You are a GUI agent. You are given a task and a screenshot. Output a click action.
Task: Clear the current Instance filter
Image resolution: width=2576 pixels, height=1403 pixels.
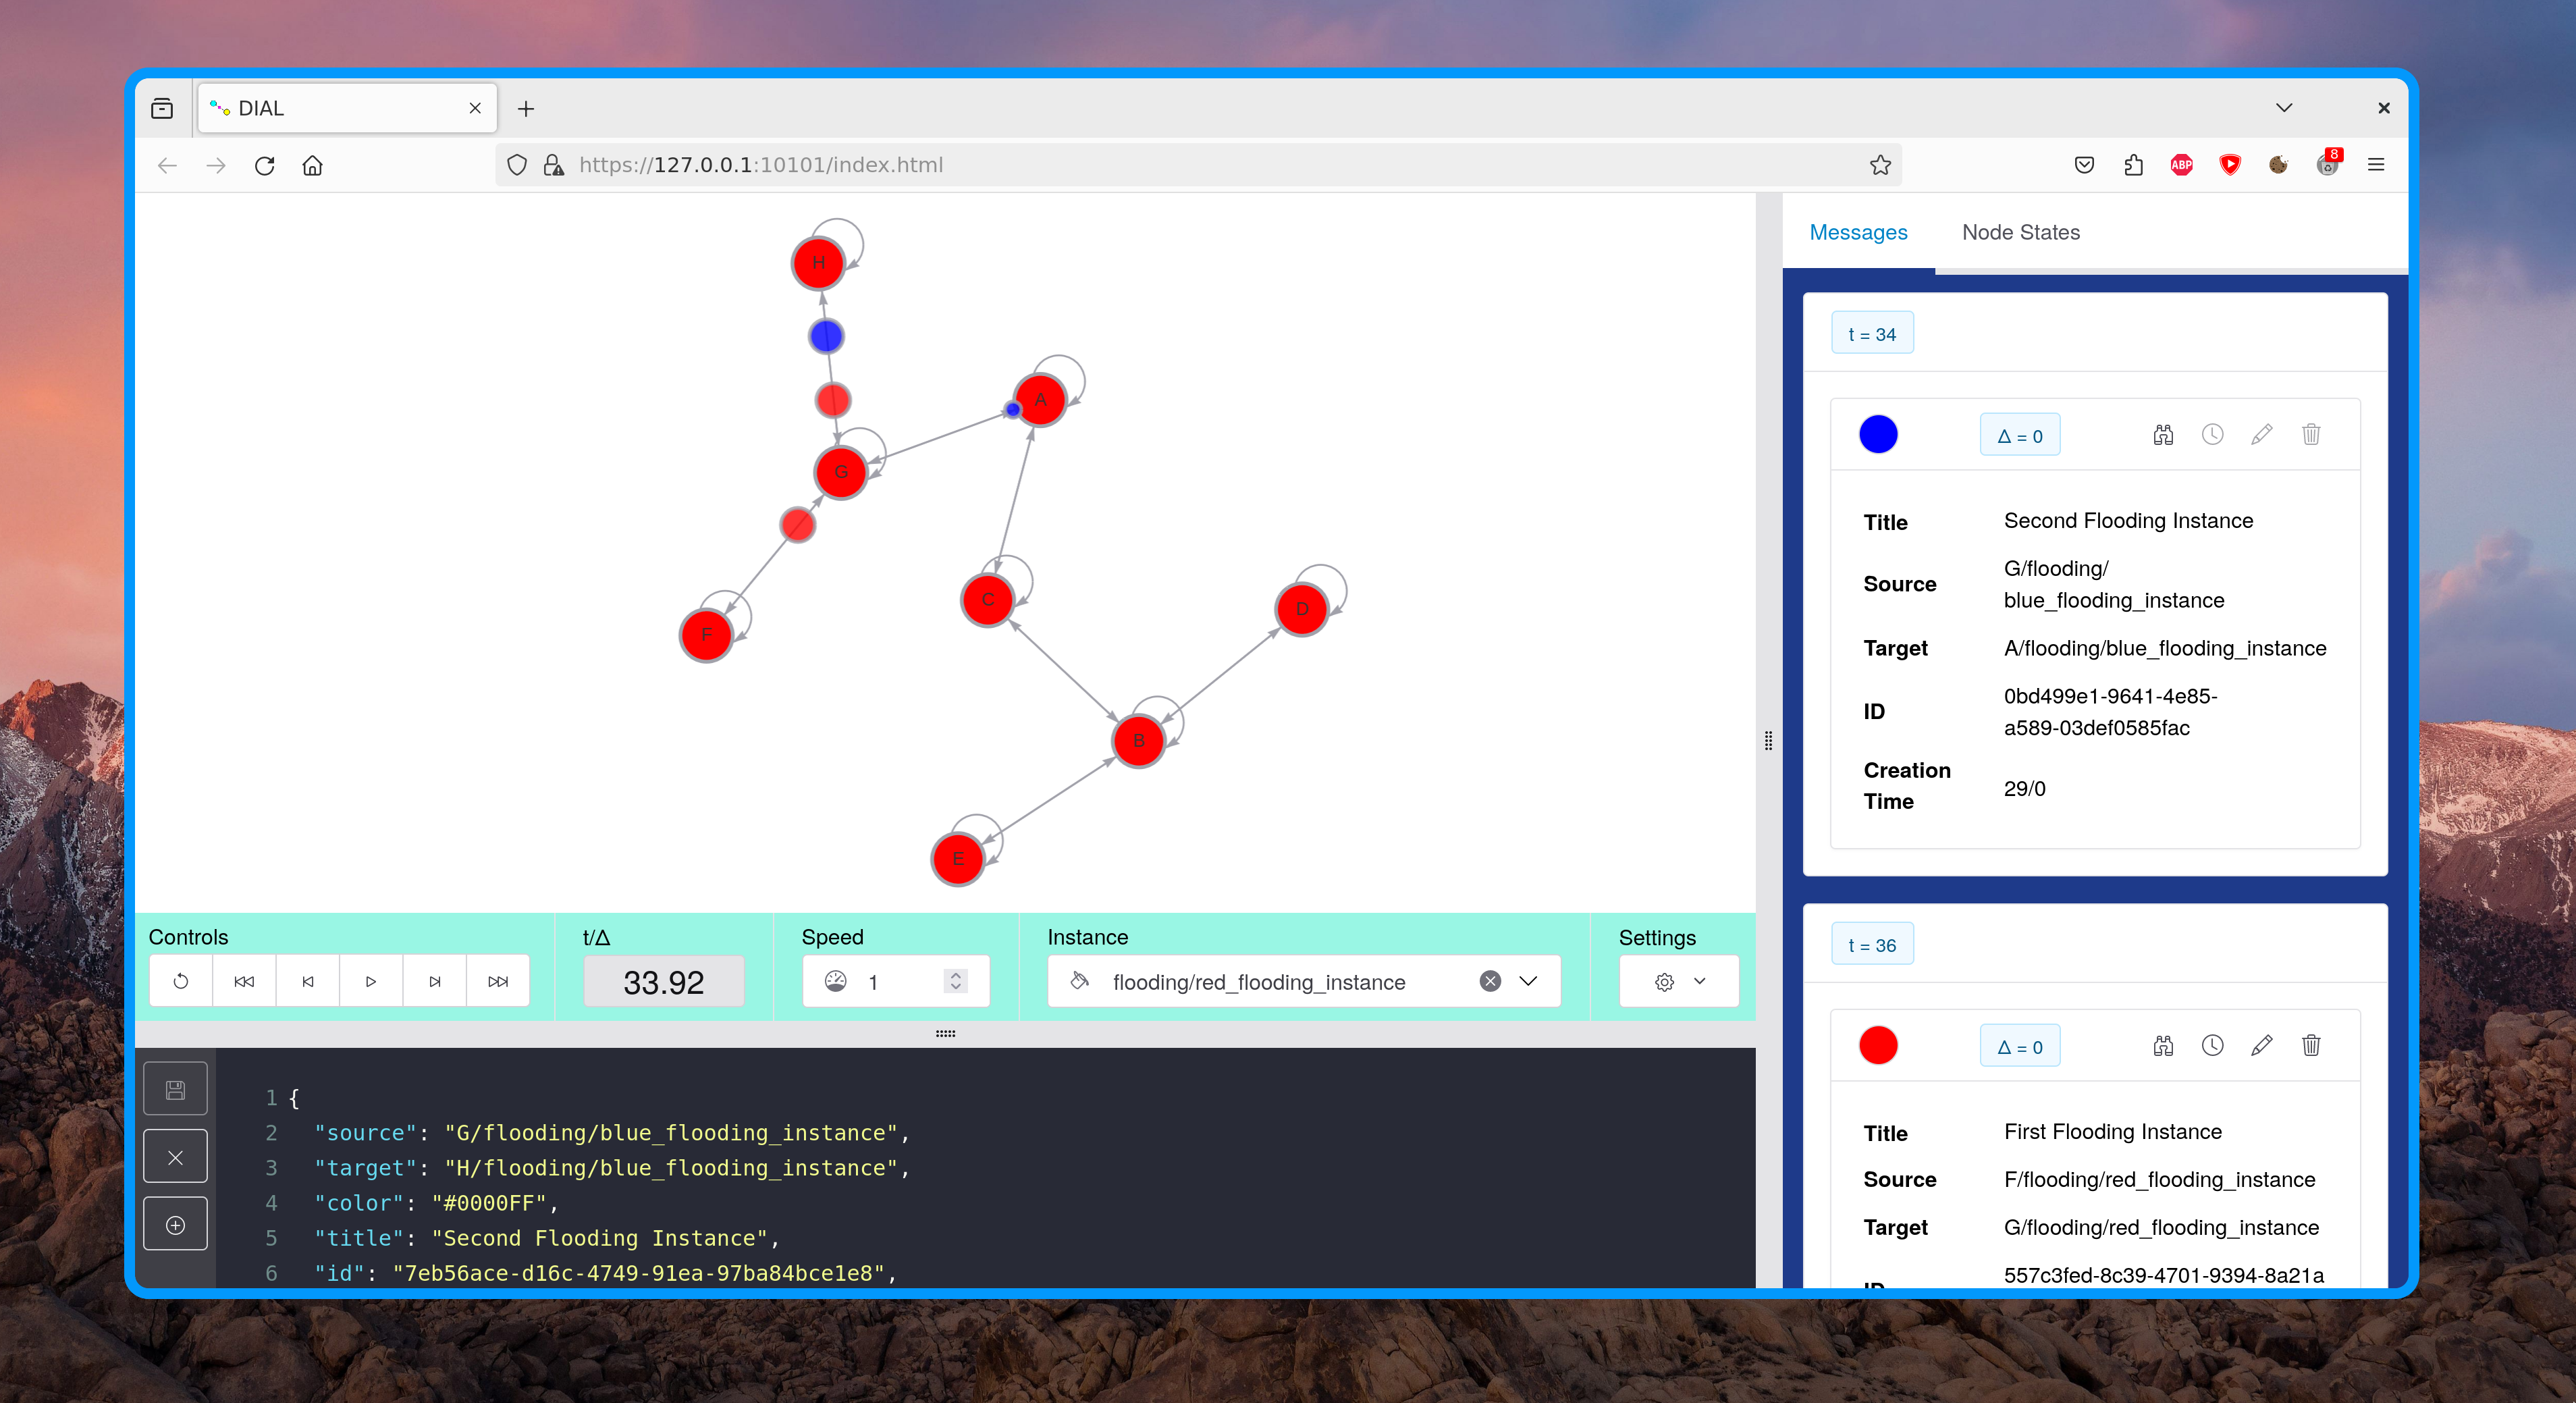[1488, 983]
